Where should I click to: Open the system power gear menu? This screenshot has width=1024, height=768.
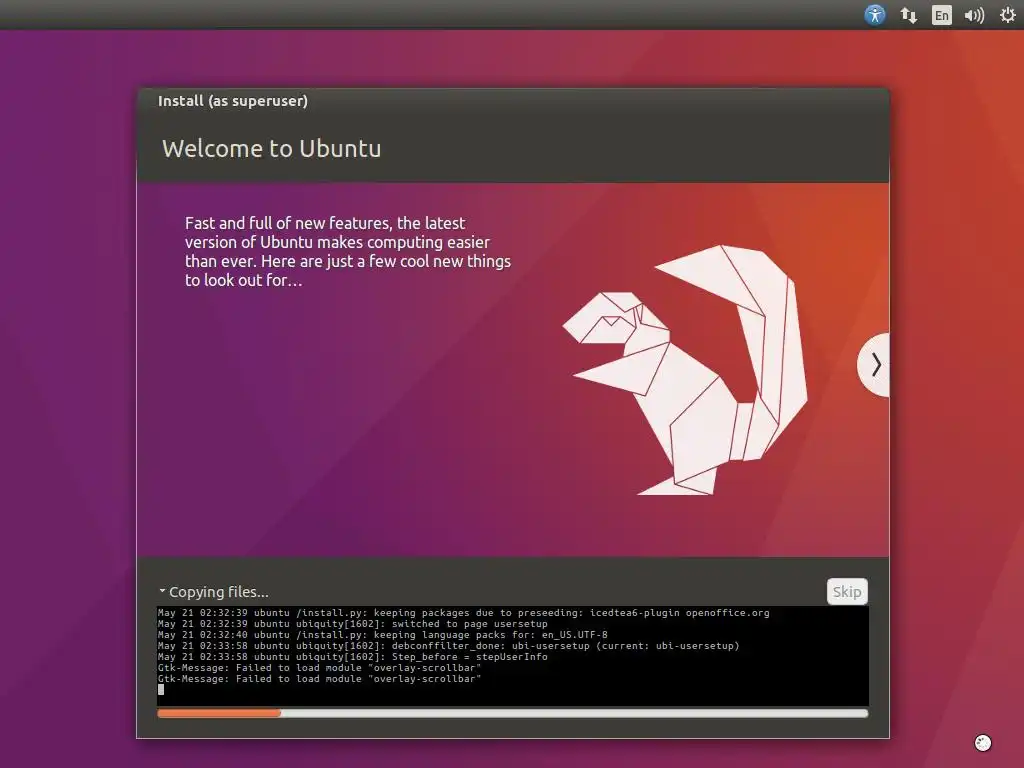[1008, 14]
